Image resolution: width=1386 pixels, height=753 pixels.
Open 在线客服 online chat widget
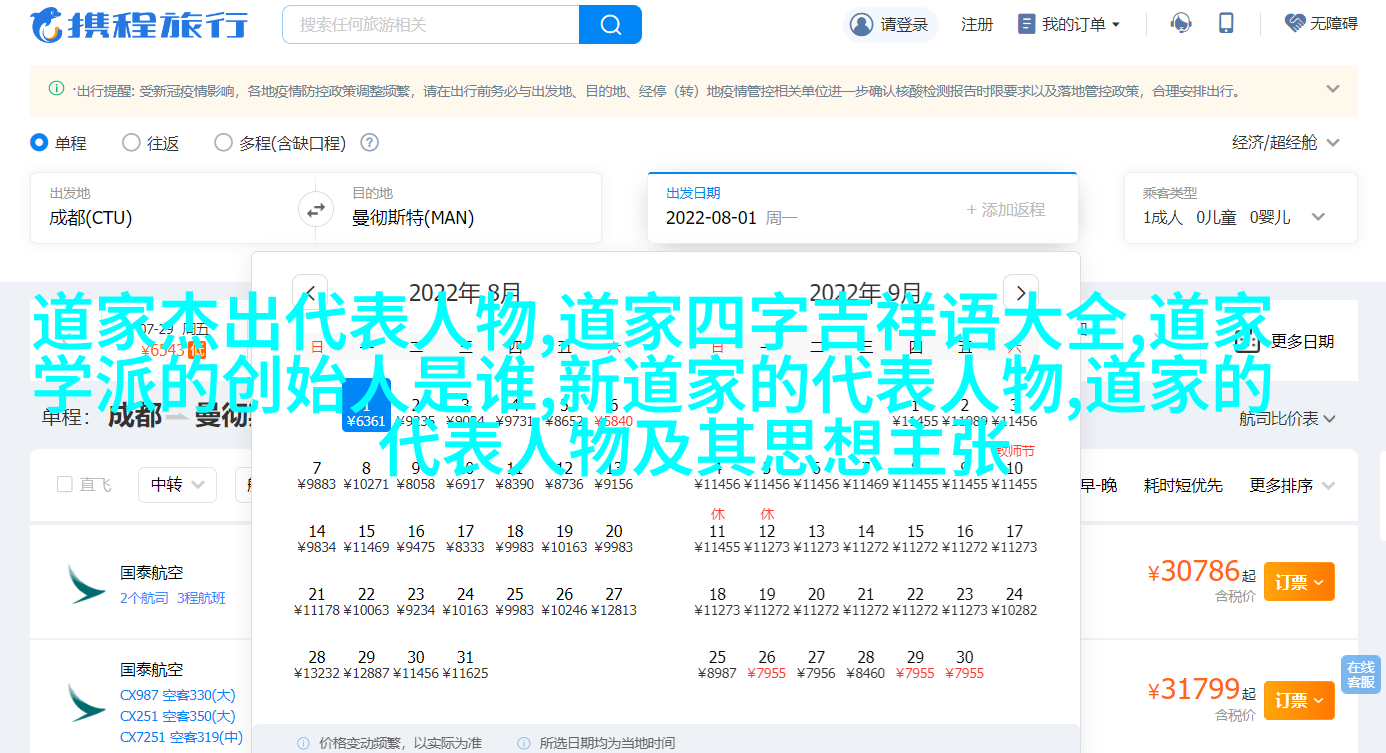[1360, 674]
